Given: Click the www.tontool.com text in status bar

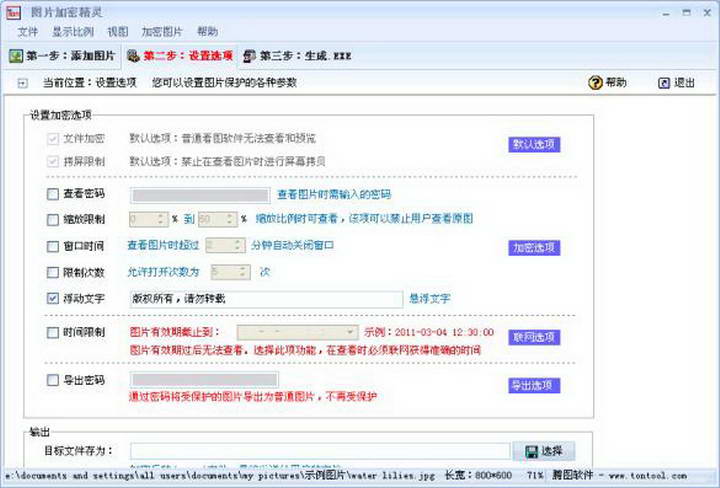Looking at the screenshot, I should [647, 477].
